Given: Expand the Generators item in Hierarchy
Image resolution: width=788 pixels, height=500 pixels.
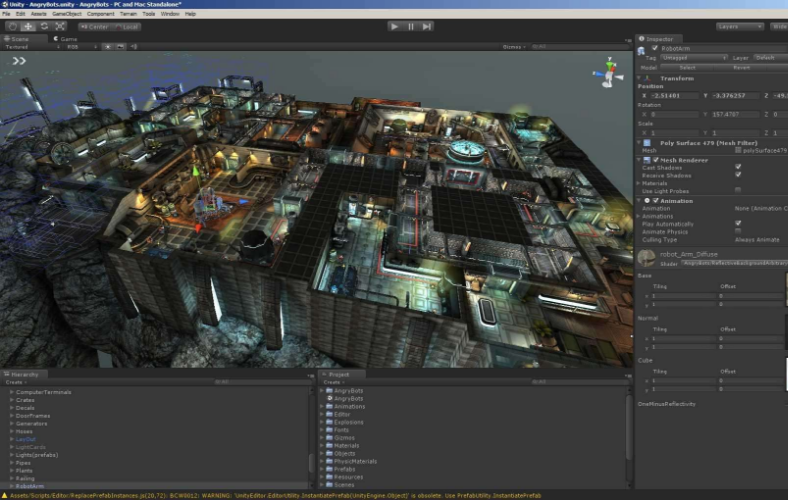Looking at the screenshot, I should (x=11, y=423).
